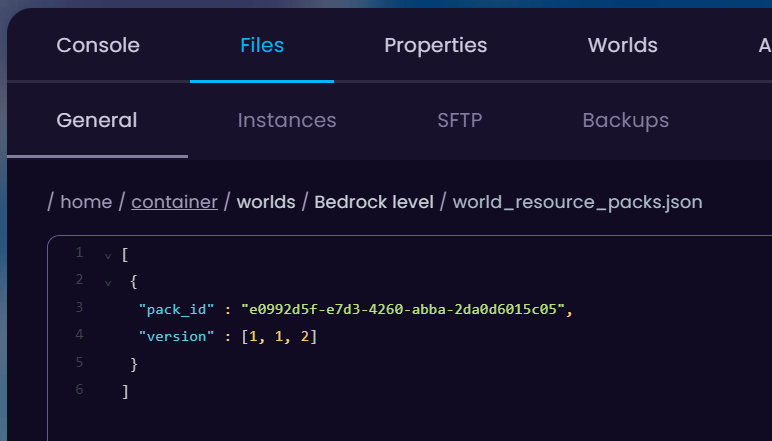The image size is (772, 441).
Task: Collapse the array fold arrow on line 1
Action: click(x=108, y=256)
